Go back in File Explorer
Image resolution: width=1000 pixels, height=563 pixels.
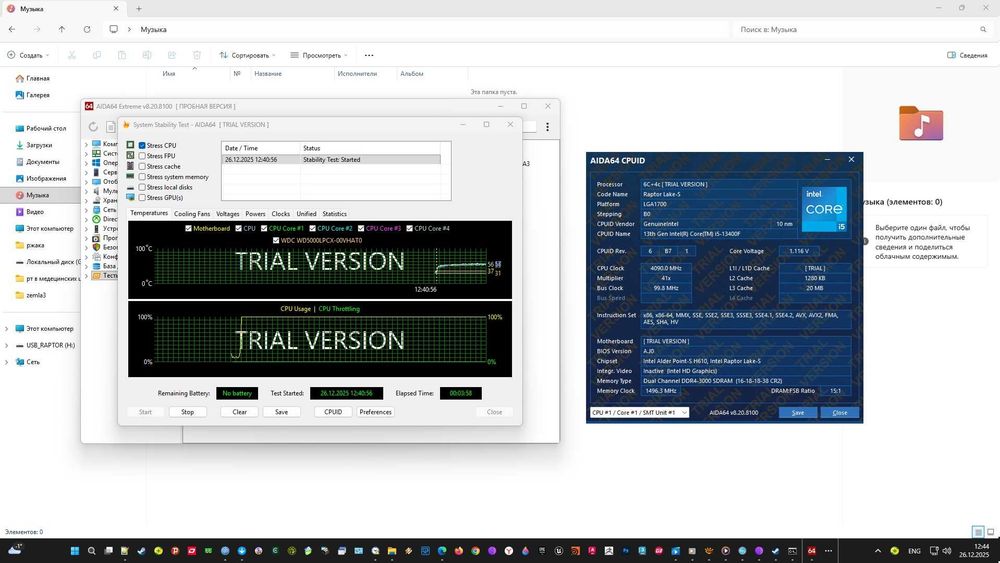click(x=12, y=29)
